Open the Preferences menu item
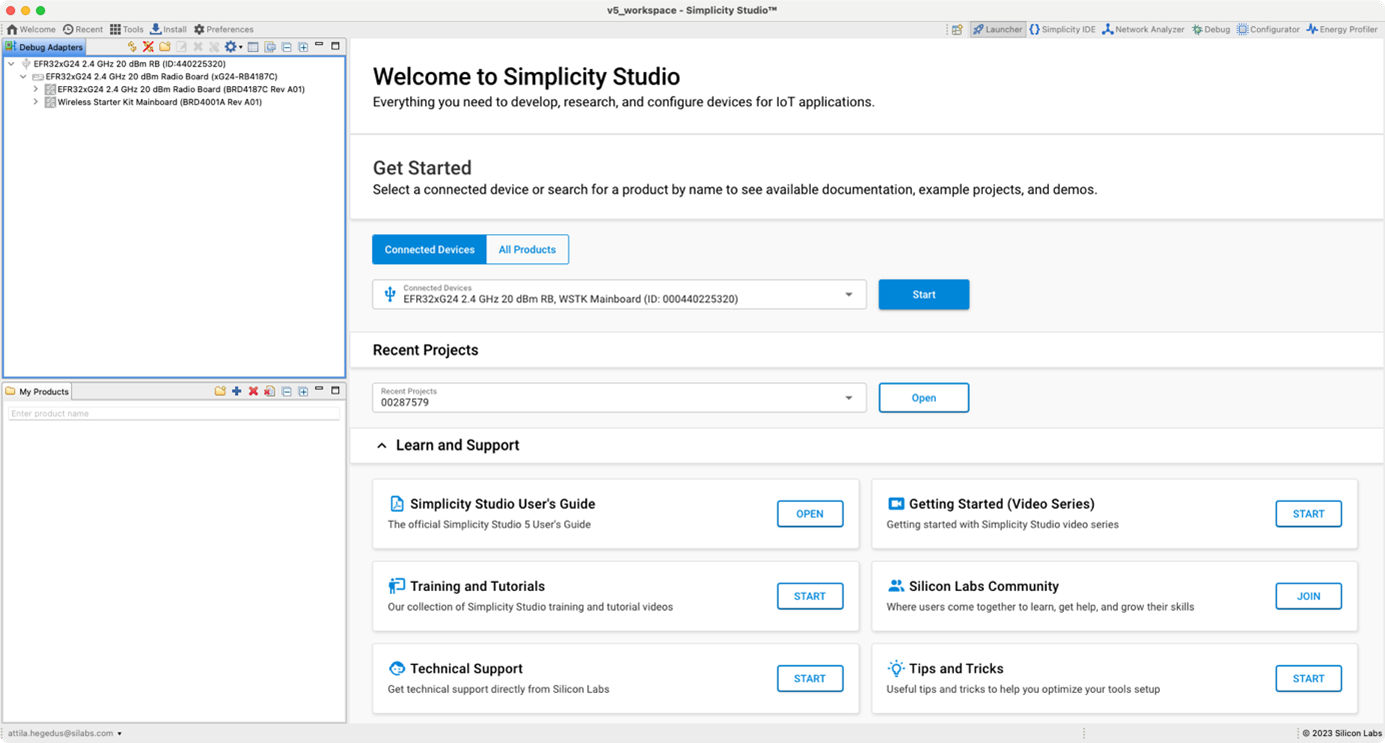Screen dimensions: 1385x743 pyautogui.click(x=222, y=29)
